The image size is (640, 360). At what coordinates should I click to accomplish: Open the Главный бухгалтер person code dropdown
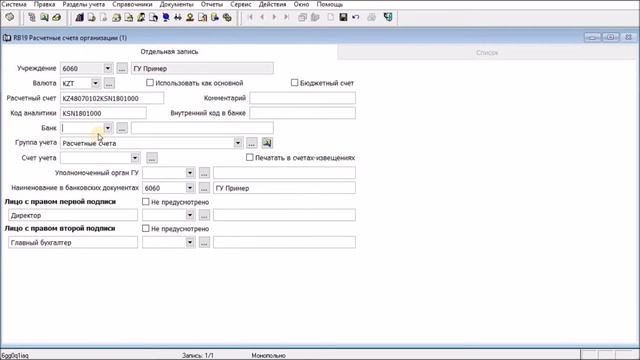[190, 242]
